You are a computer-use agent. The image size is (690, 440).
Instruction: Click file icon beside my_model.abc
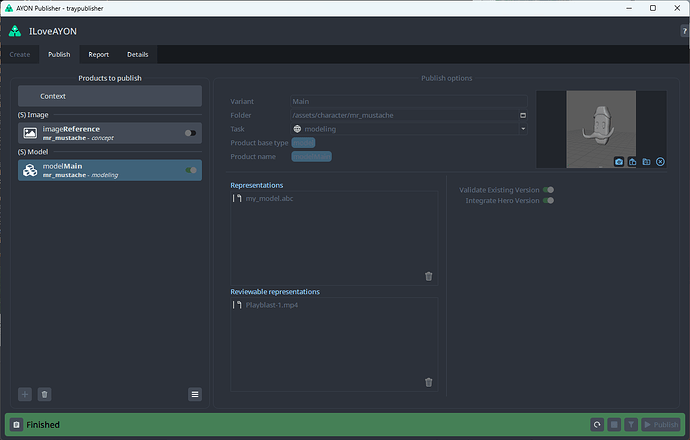point(237,198)
